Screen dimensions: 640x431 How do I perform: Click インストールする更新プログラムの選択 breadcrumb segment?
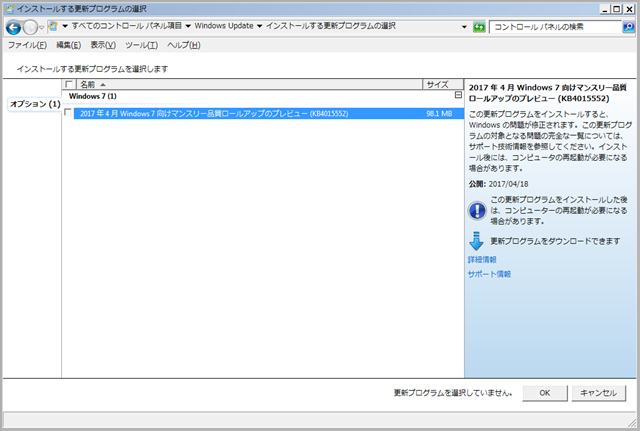click(331, 26)
